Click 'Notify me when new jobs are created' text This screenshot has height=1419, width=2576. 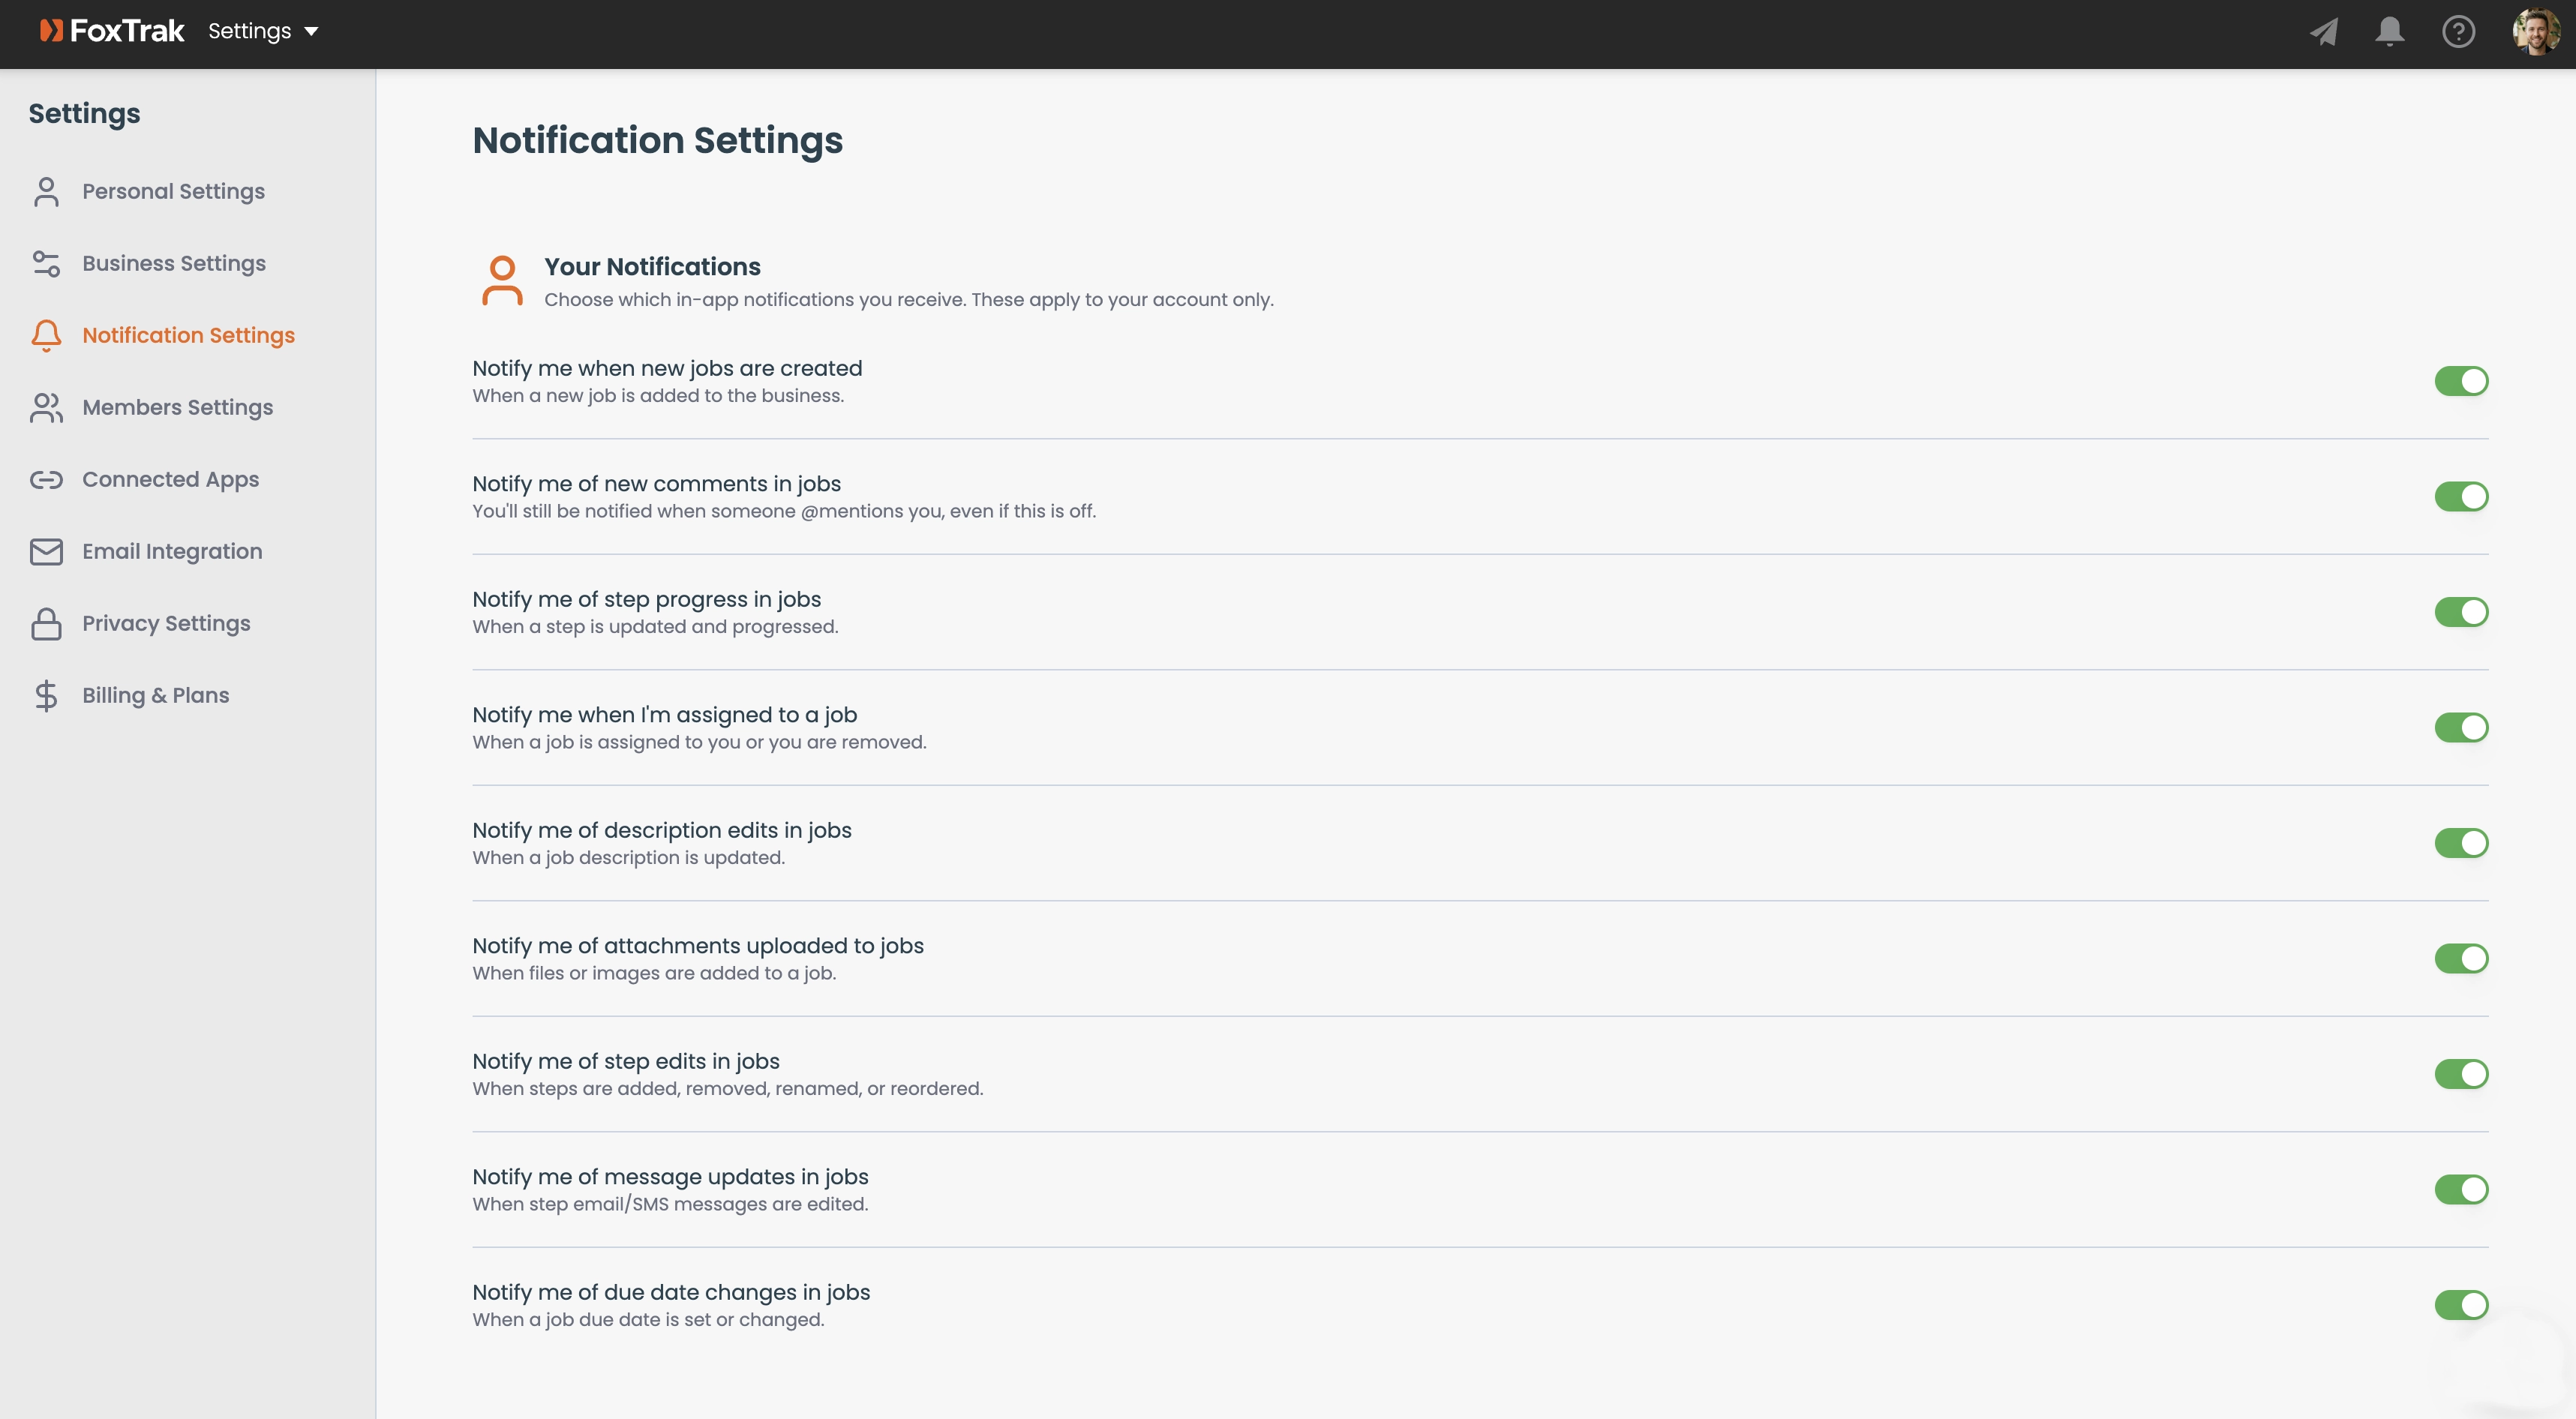point(667,368)
